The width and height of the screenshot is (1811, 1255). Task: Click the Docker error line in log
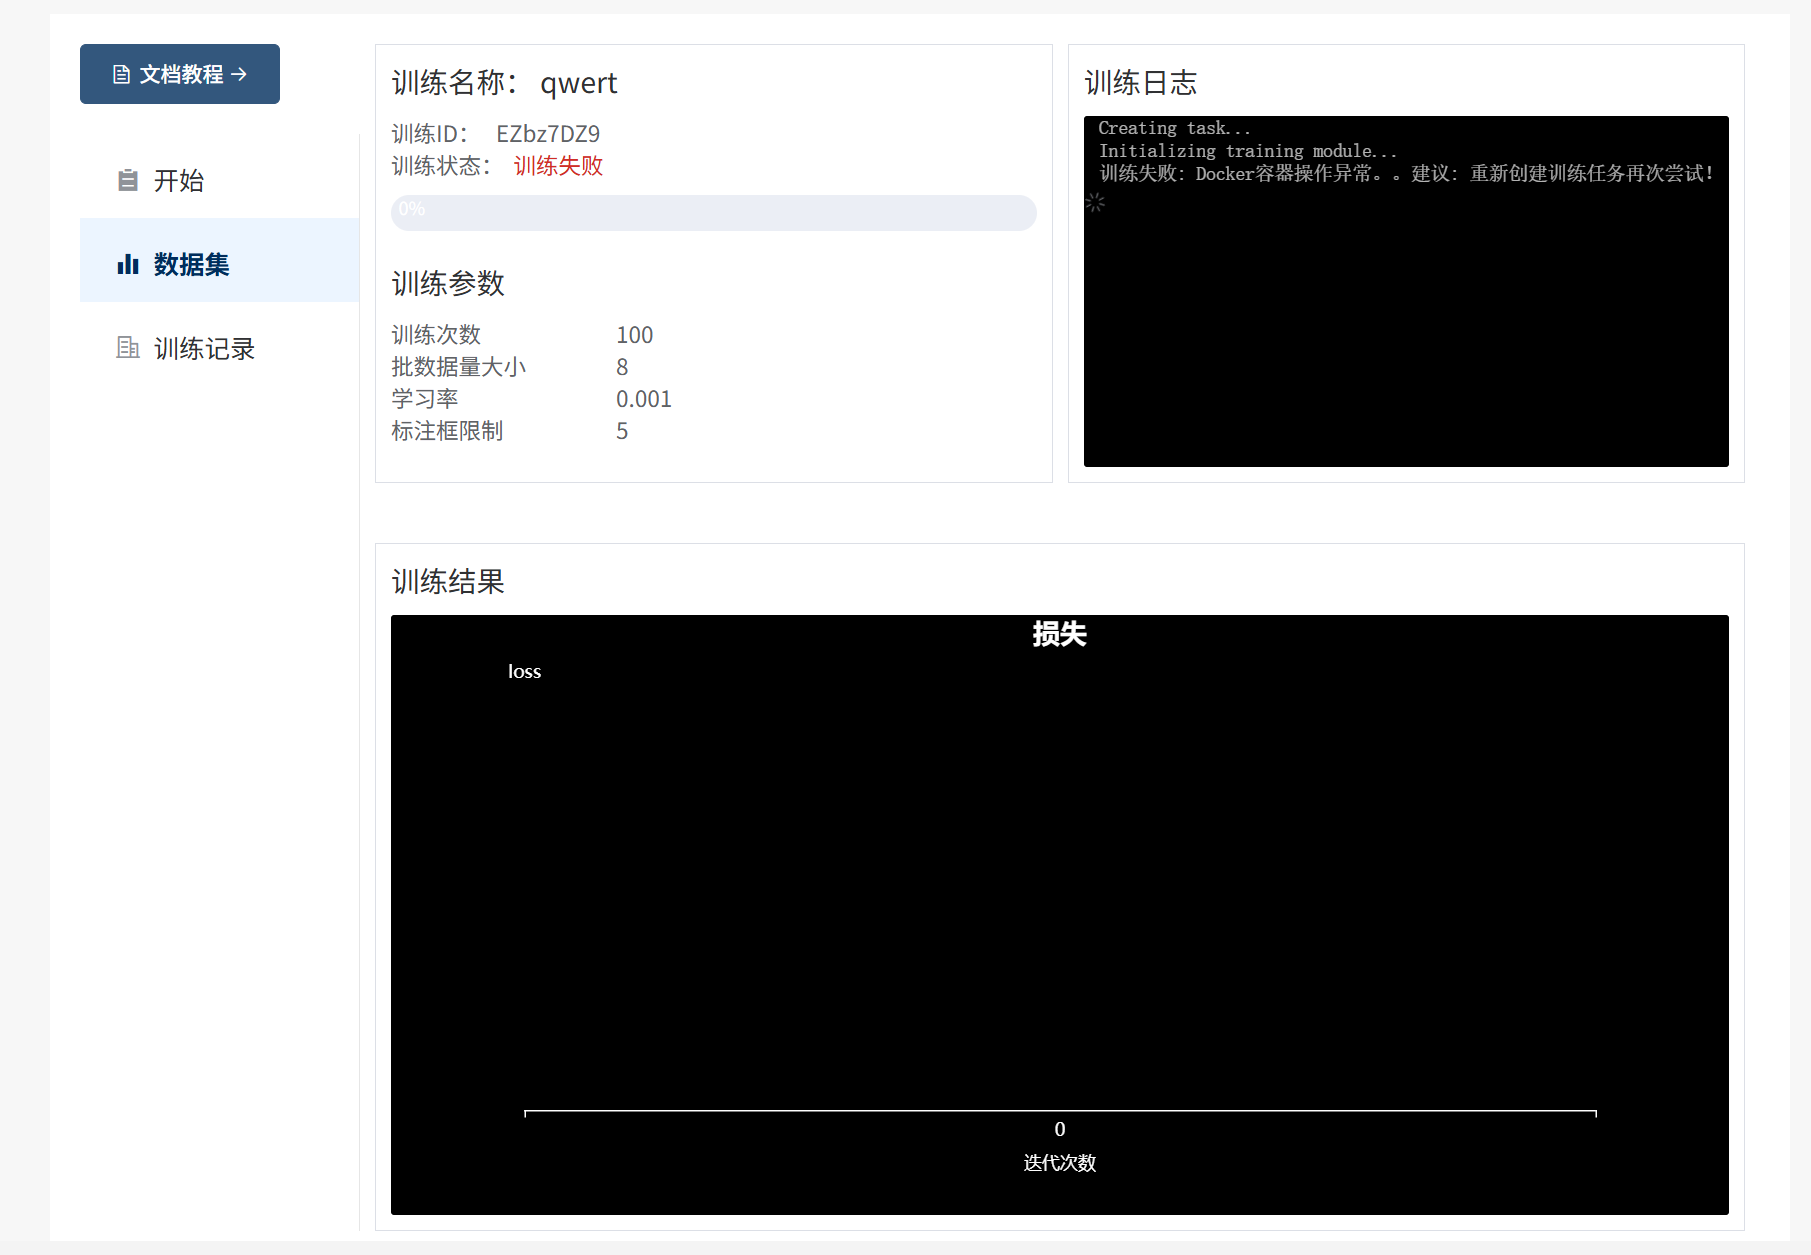pyautogui.click(x=1406, y=174)
